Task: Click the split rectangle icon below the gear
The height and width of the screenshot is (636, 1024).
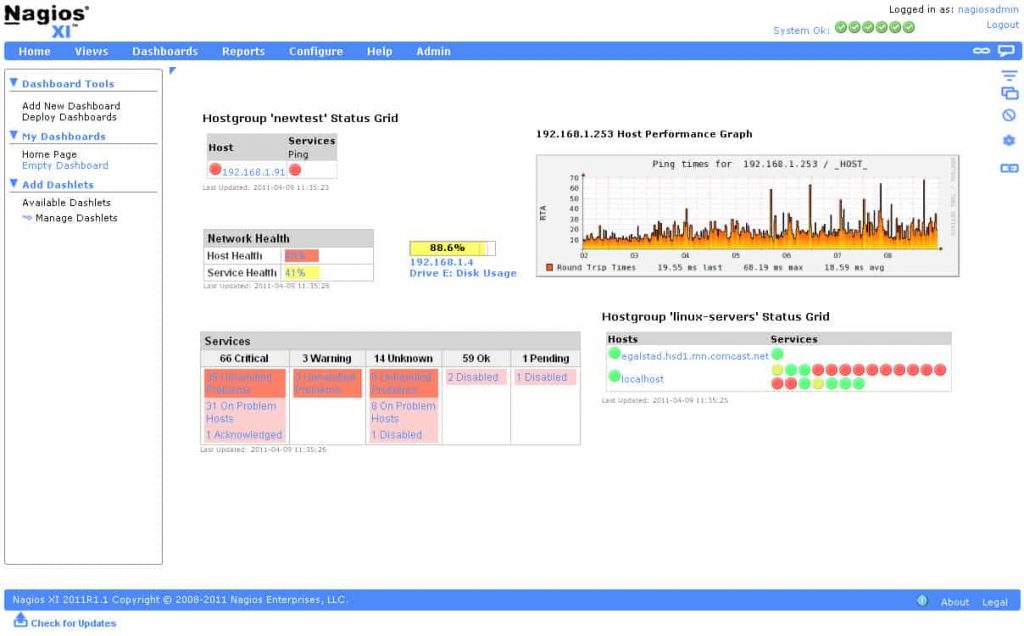Action: point(1009,168)
